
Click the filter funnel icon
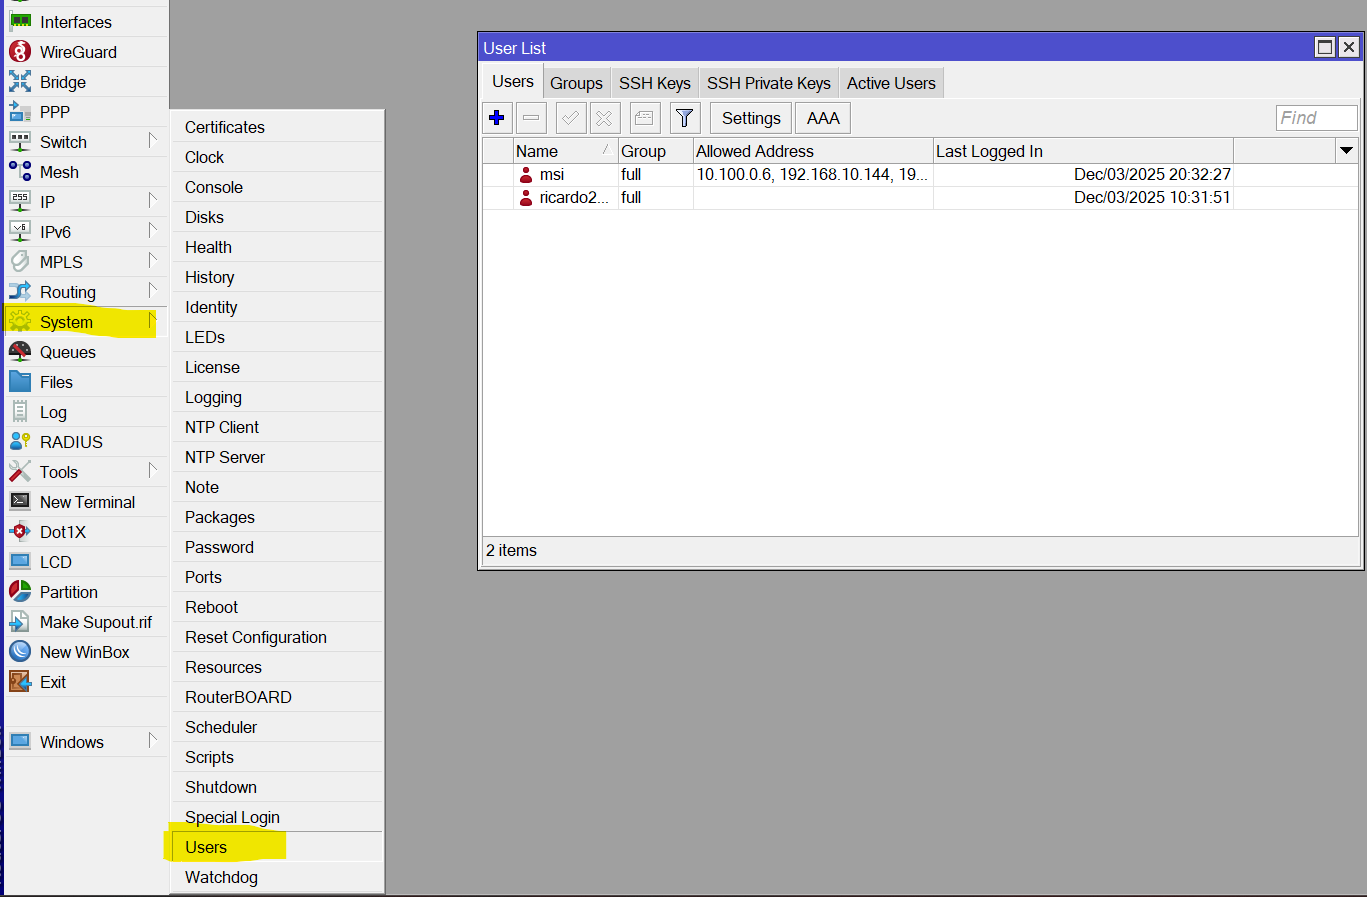click(x=684, y=118)
